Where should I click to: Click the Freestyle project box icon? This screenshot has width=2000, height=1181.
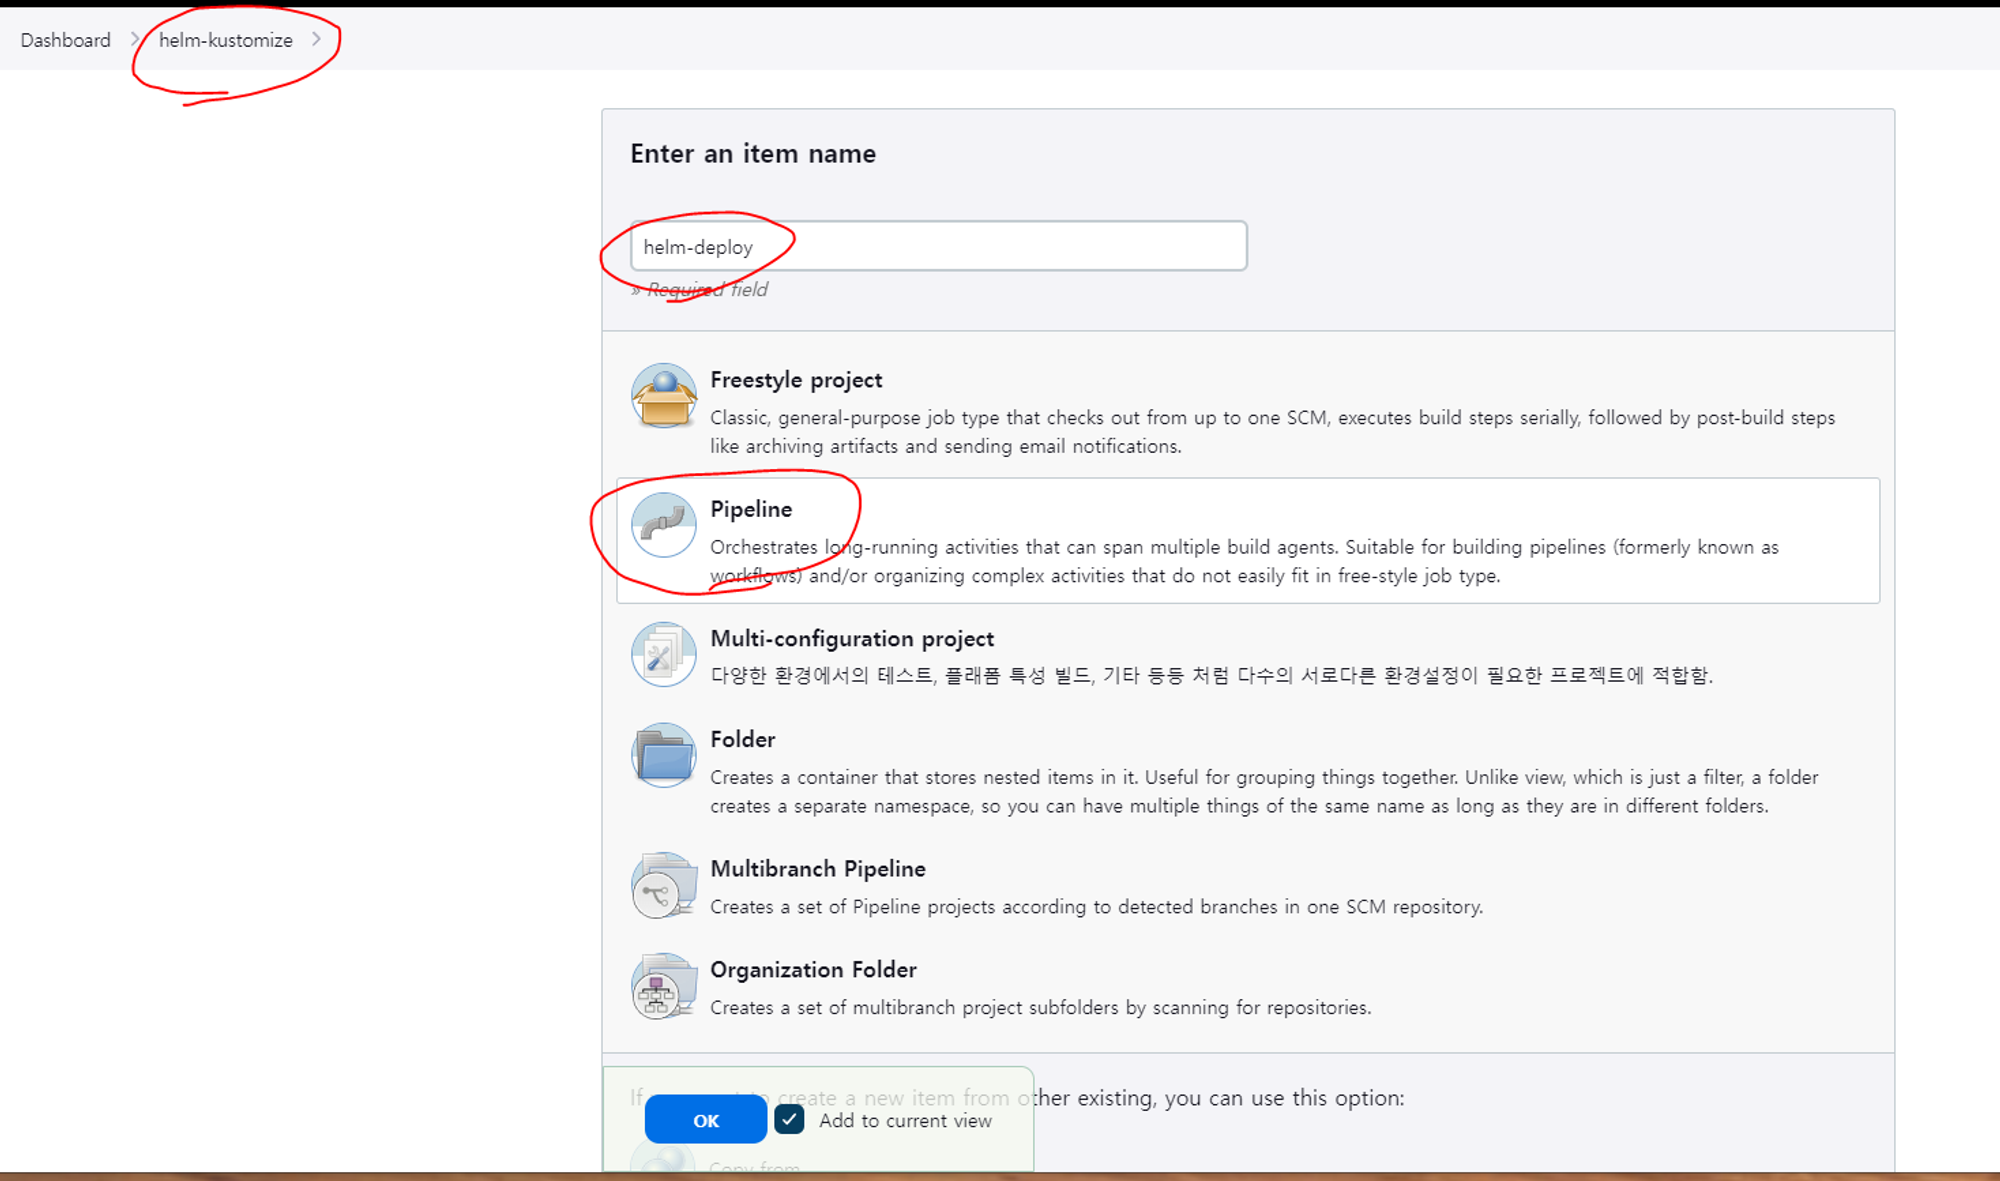click(x=663, y=396)
